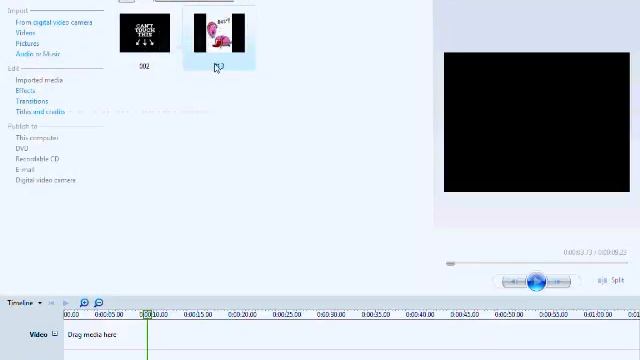Click the green playhead on timeline ruler
The width and height of the screenshot is (640, 360).
(147, 314)
